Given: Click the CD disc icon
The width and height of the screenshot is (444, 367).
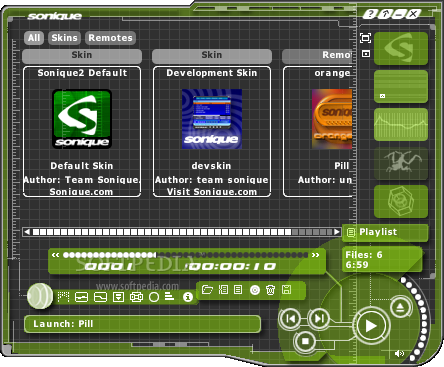Looking at the screenshot, I should (x=255, y=290).
